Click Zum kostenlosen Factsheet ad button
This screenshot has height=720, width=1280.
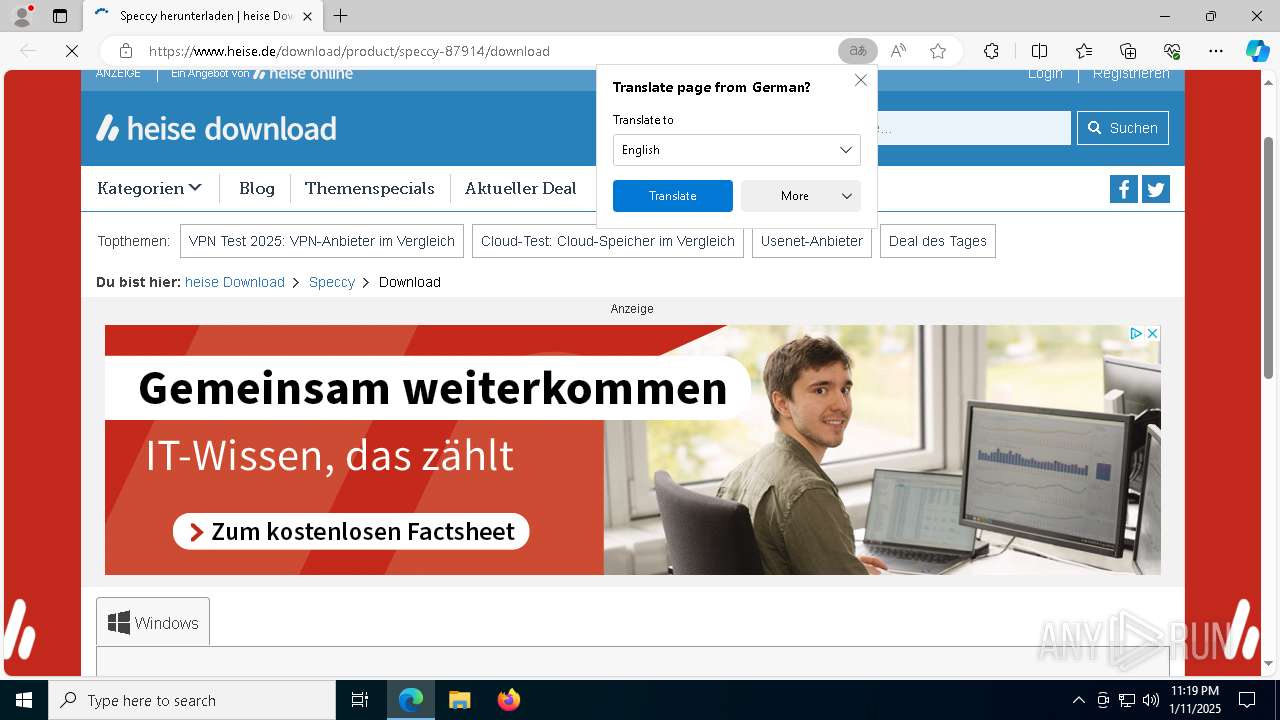[351, 531]
